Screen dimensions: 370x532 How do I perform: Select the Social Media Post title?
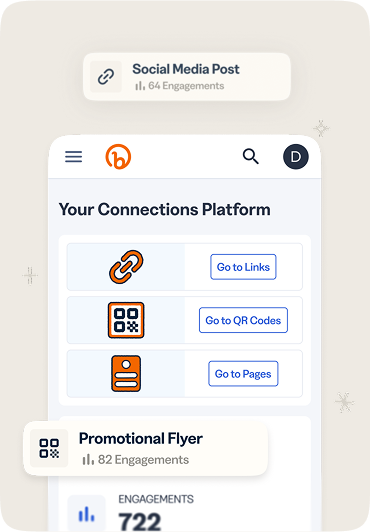[186, 69]
